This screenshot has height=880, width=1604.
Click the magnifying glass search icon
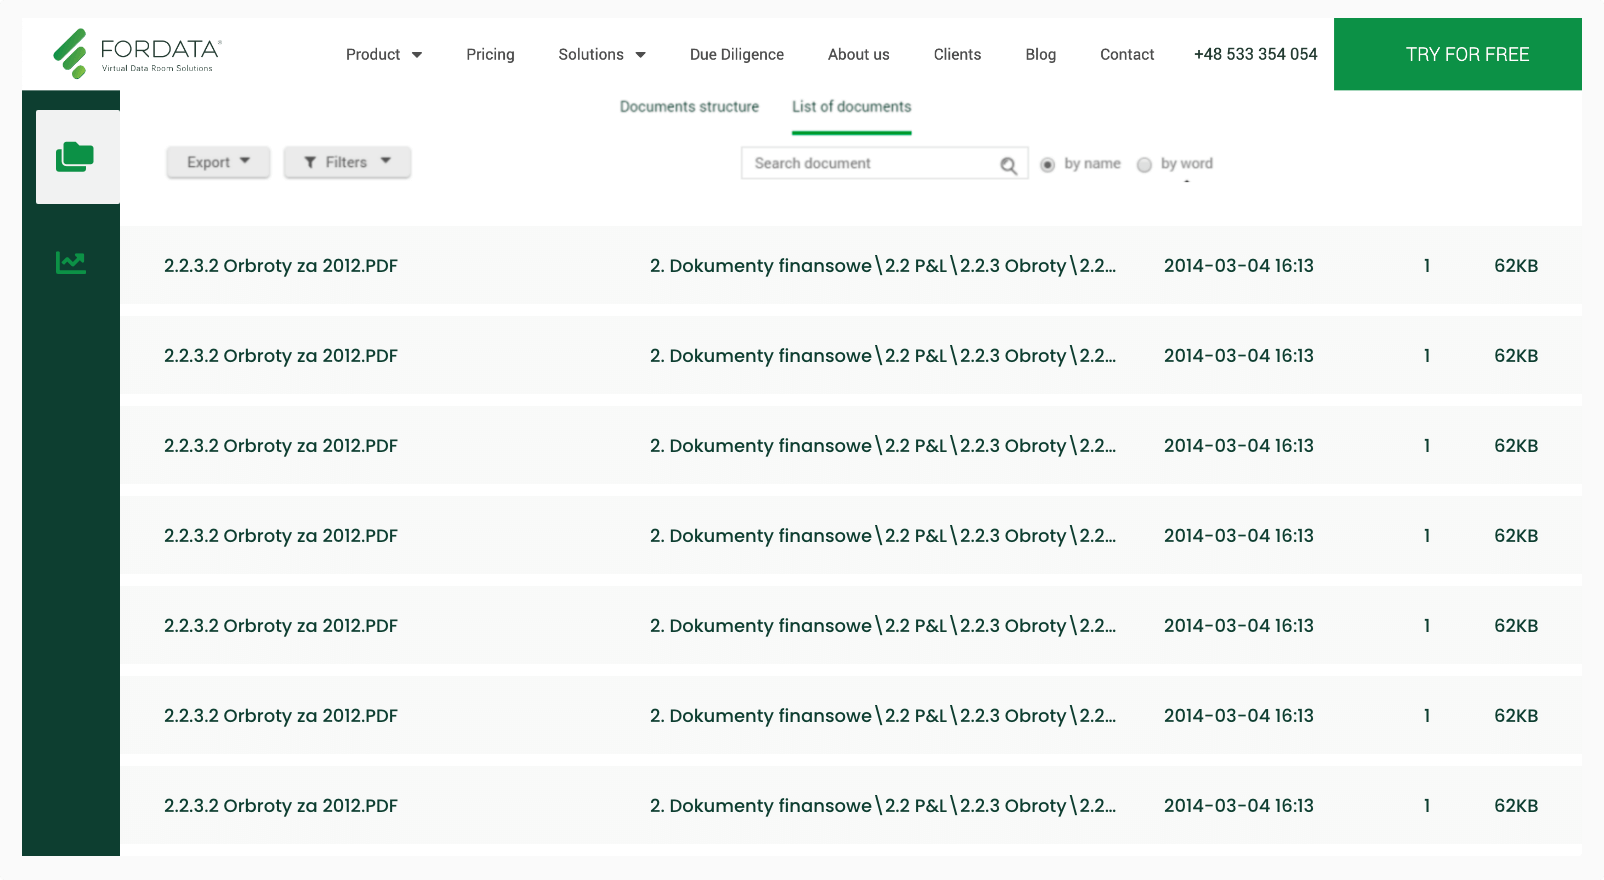tap(1008, 165)
